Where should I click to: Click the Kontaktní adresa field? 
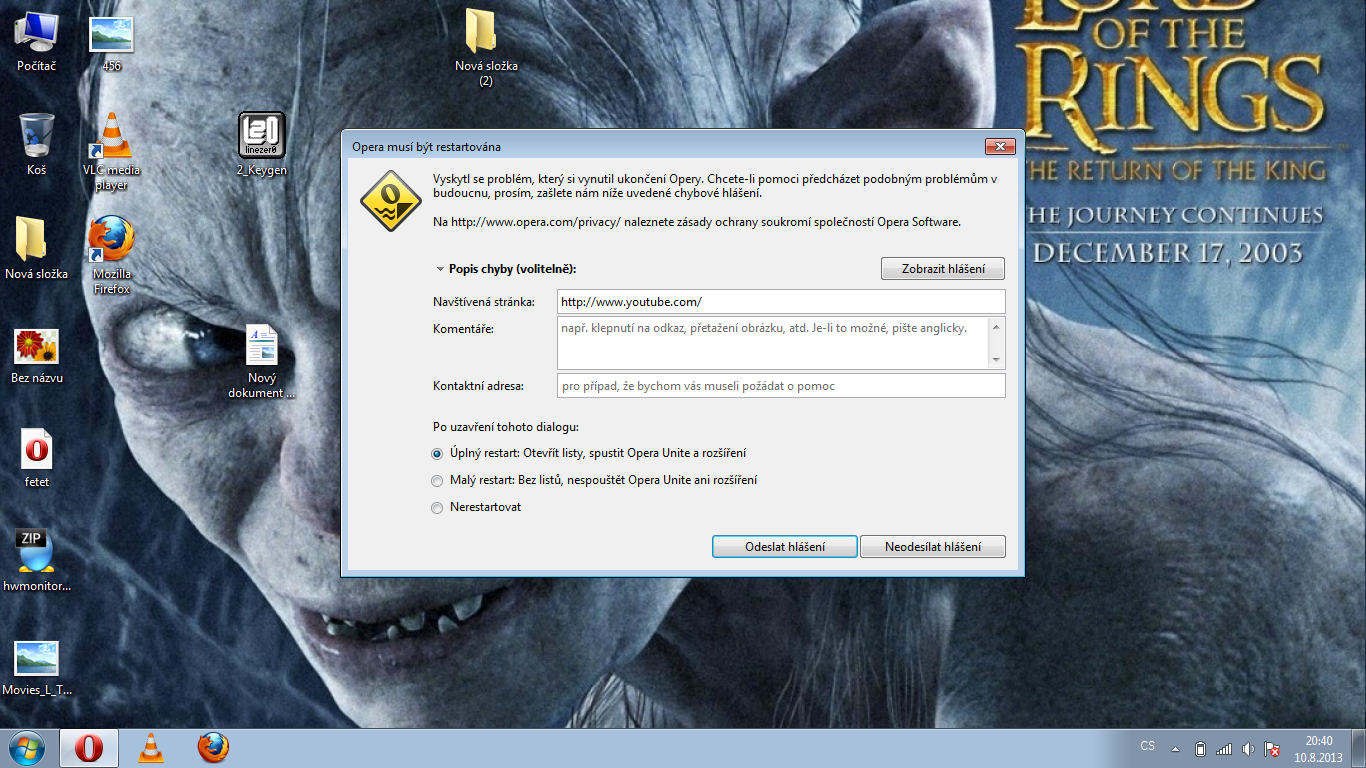[781, 386]
